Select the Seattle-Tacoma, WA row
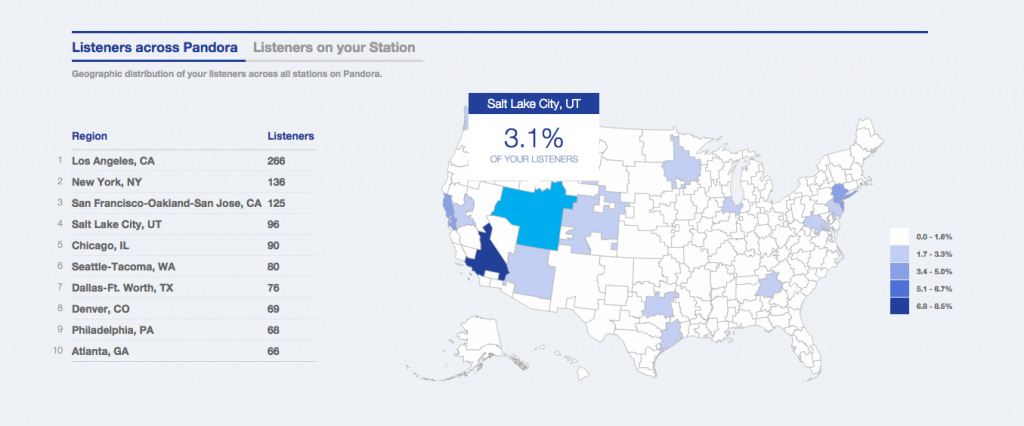The image size is (1024, 426). tap(186, 267)
